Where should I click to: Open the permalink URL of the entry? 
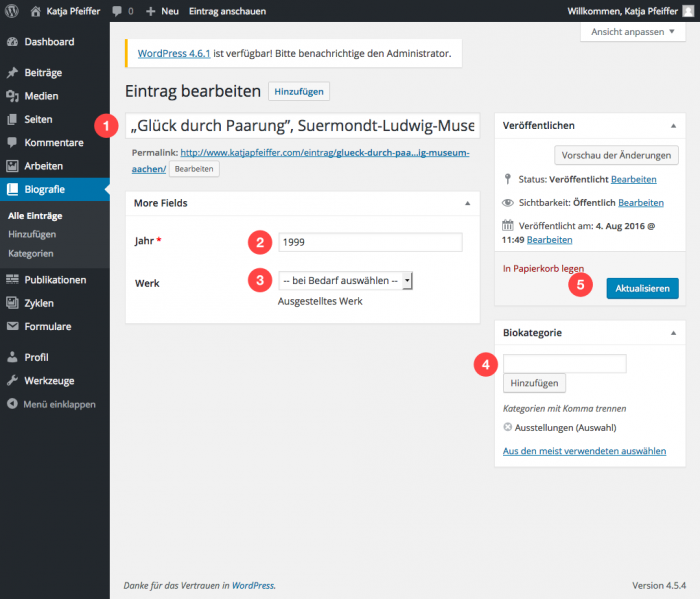(x=325, y=153)
